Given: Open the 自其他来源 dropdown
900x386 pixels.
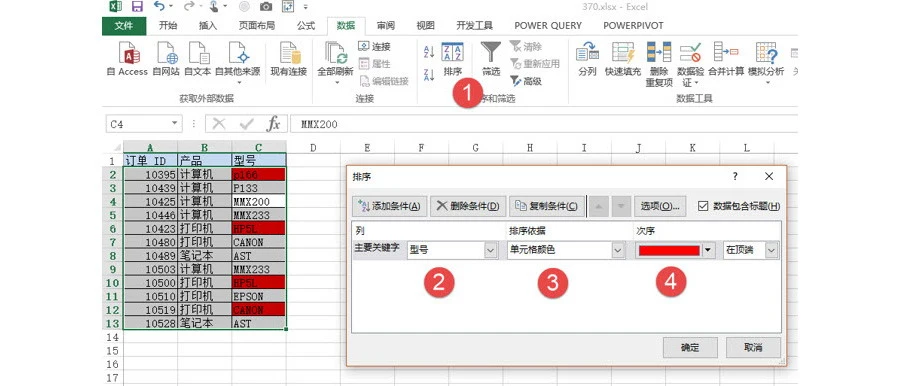Looking at the screenshot, I should click(238, 83).
